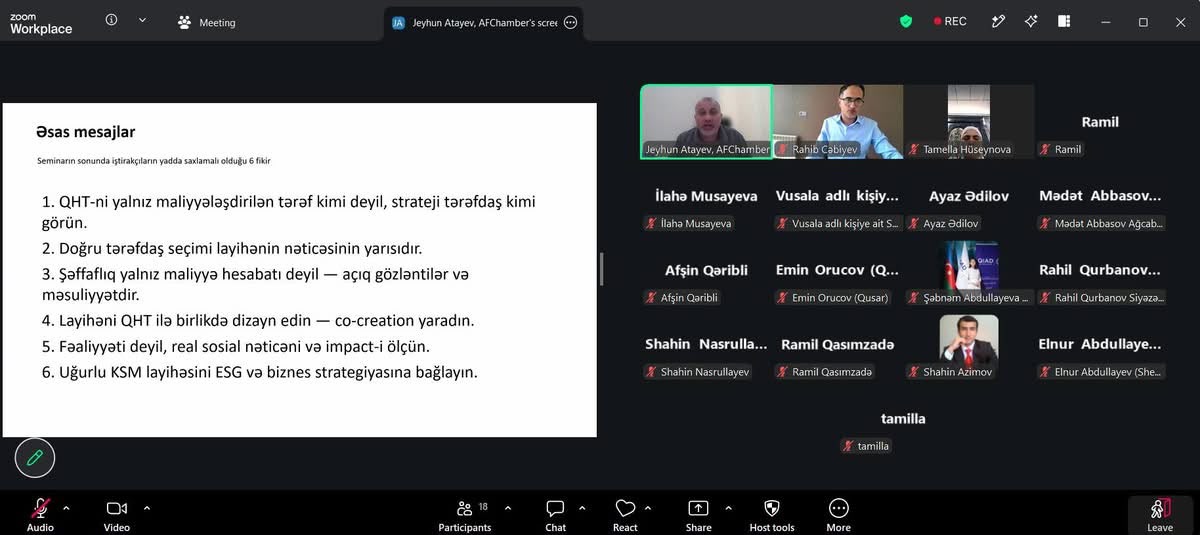Image resolution: width=1200 pixels, height=535 pixels.
Task: Open Host tools shield
Action: pyautogui.click(x=772, y=513)
